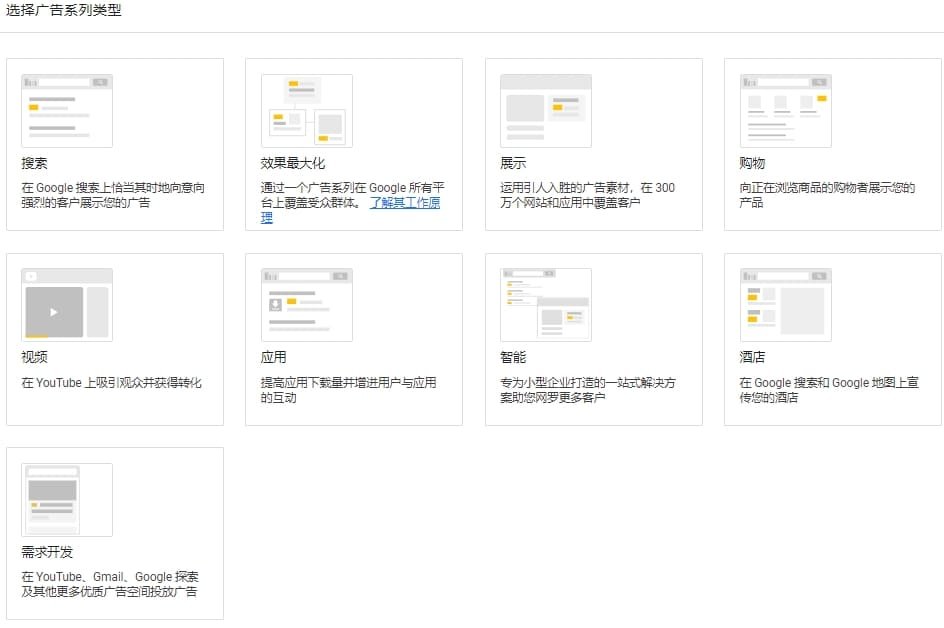
Task: Open the 了解其工作原理 link
Action: (x=404, y=201)
